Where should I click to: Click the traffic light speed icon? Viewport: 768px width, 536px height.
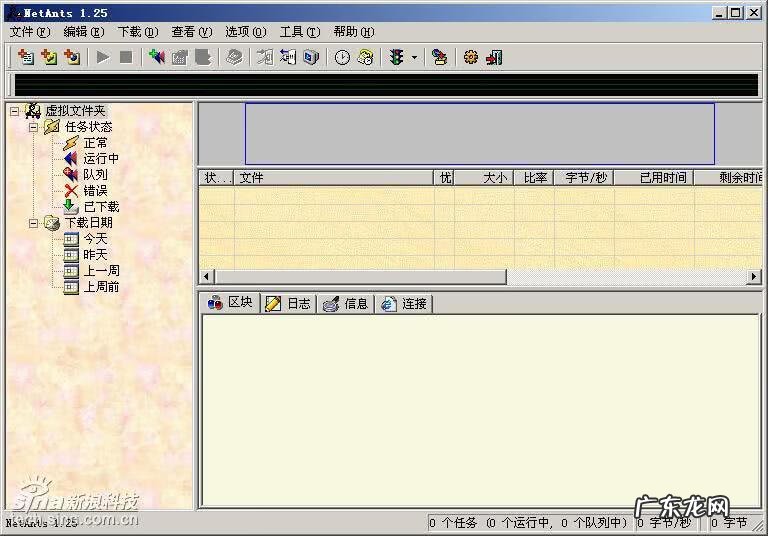397,57
